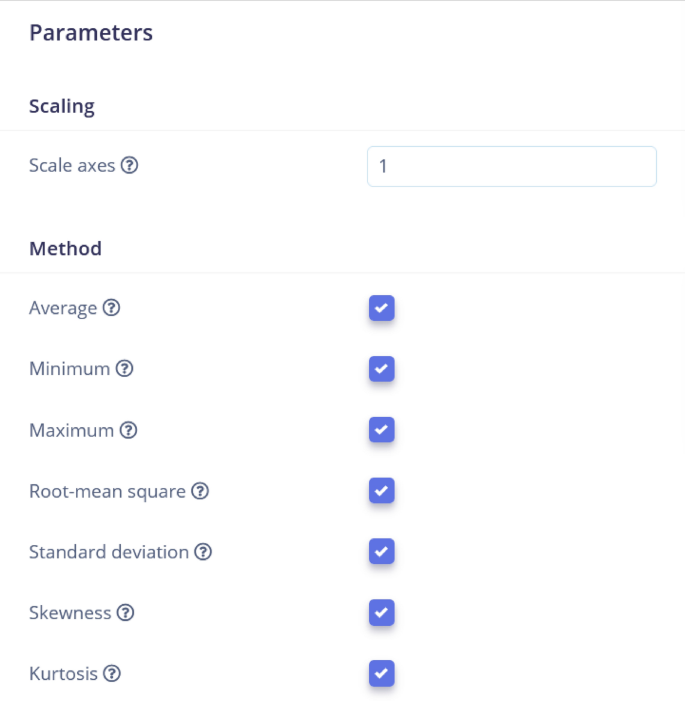Click question mark icon next to Maximum
Image resolution: width=685 pixels, height=701 pixels.
tap(128, 430)
